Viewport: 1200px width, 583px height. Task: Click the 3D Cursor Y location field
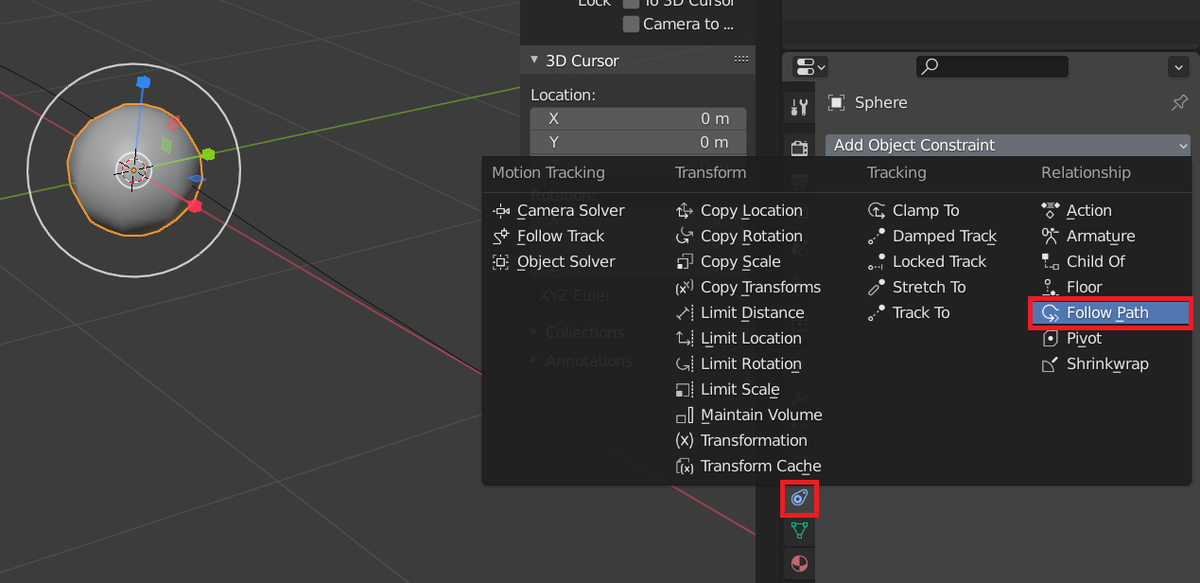coord(638,142)
